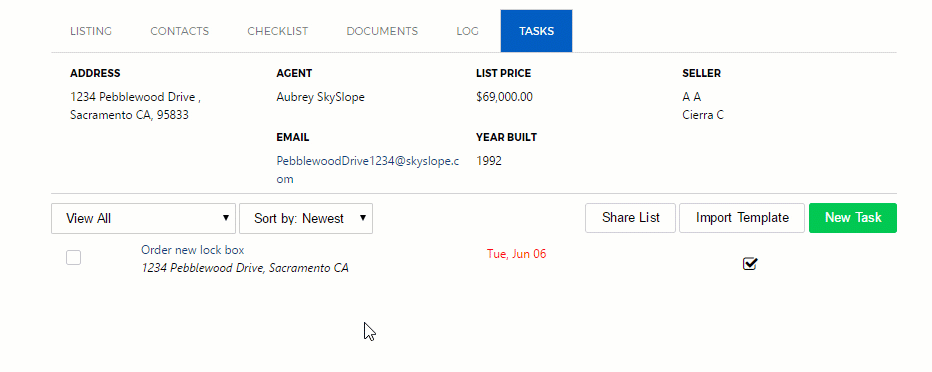Open the Checklist tab
Image resolution: width=932 pixels, height=372 pixels.
pos(278,31)
